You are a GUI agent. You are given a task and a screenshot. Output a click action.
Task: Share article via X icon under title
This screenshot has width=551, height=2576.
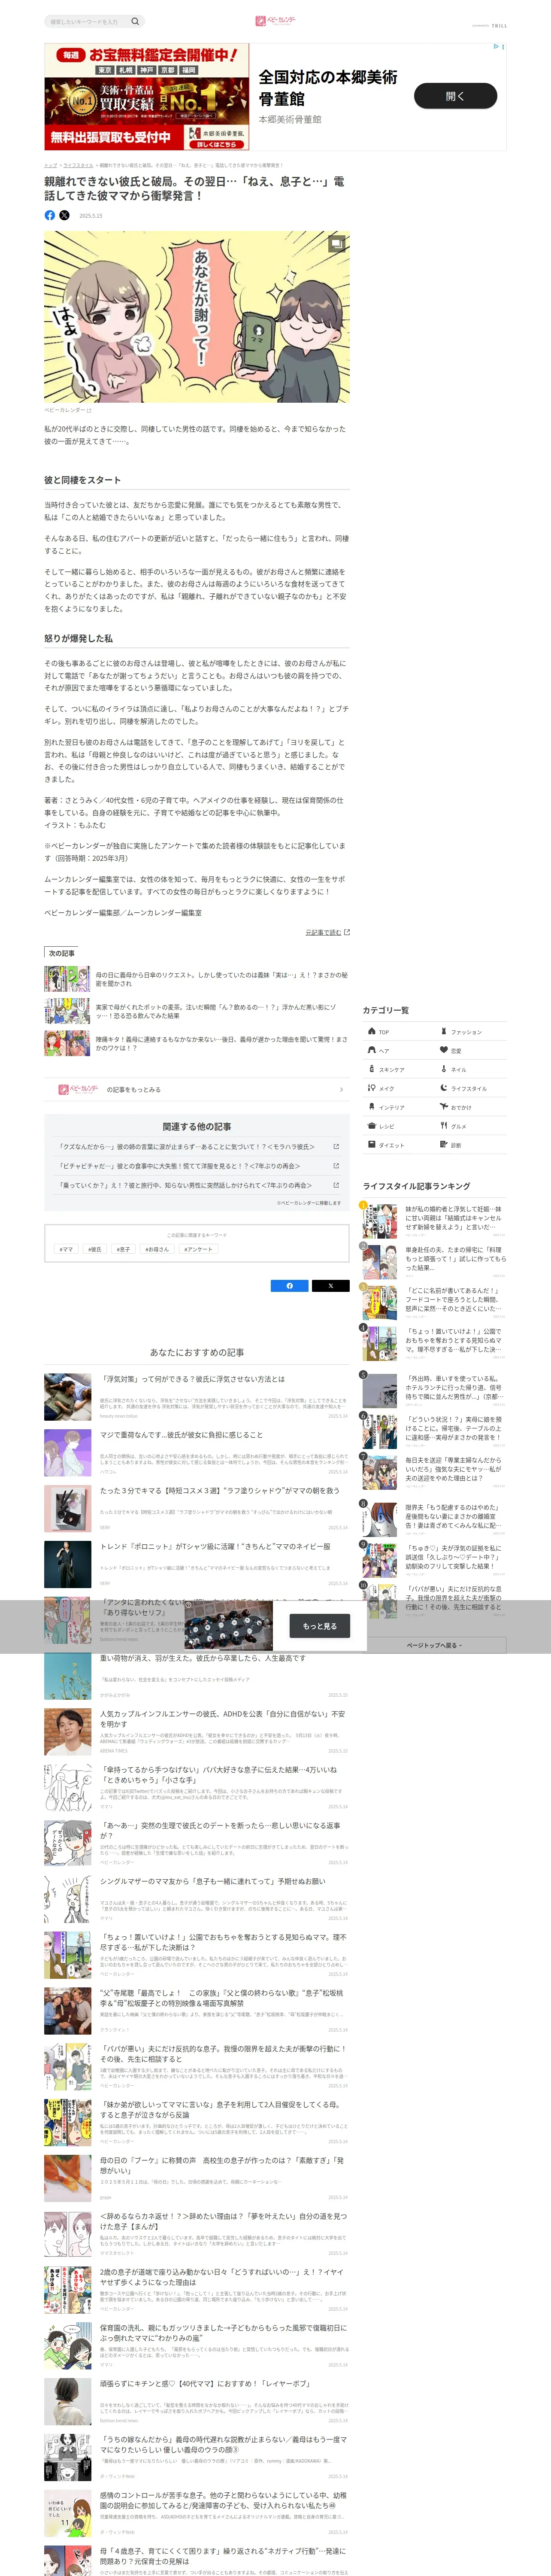[x=64, y=215]
